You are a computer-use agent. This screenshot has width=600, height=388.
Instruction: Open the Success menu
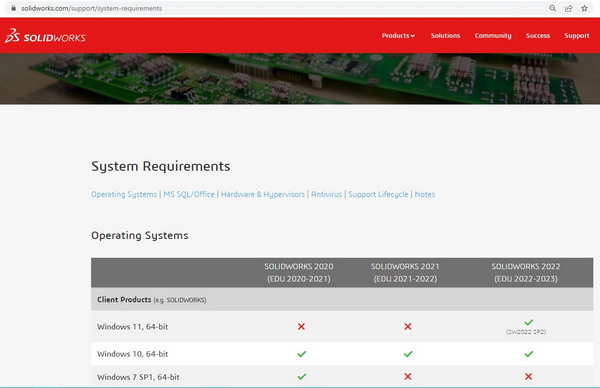point(538,36)
